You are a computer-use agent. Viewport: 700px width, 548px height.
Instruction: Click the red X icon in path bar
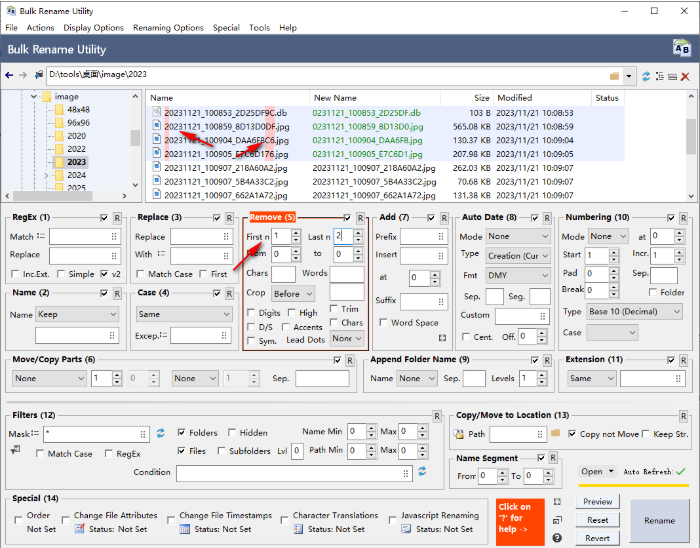(x=685, y=77)
